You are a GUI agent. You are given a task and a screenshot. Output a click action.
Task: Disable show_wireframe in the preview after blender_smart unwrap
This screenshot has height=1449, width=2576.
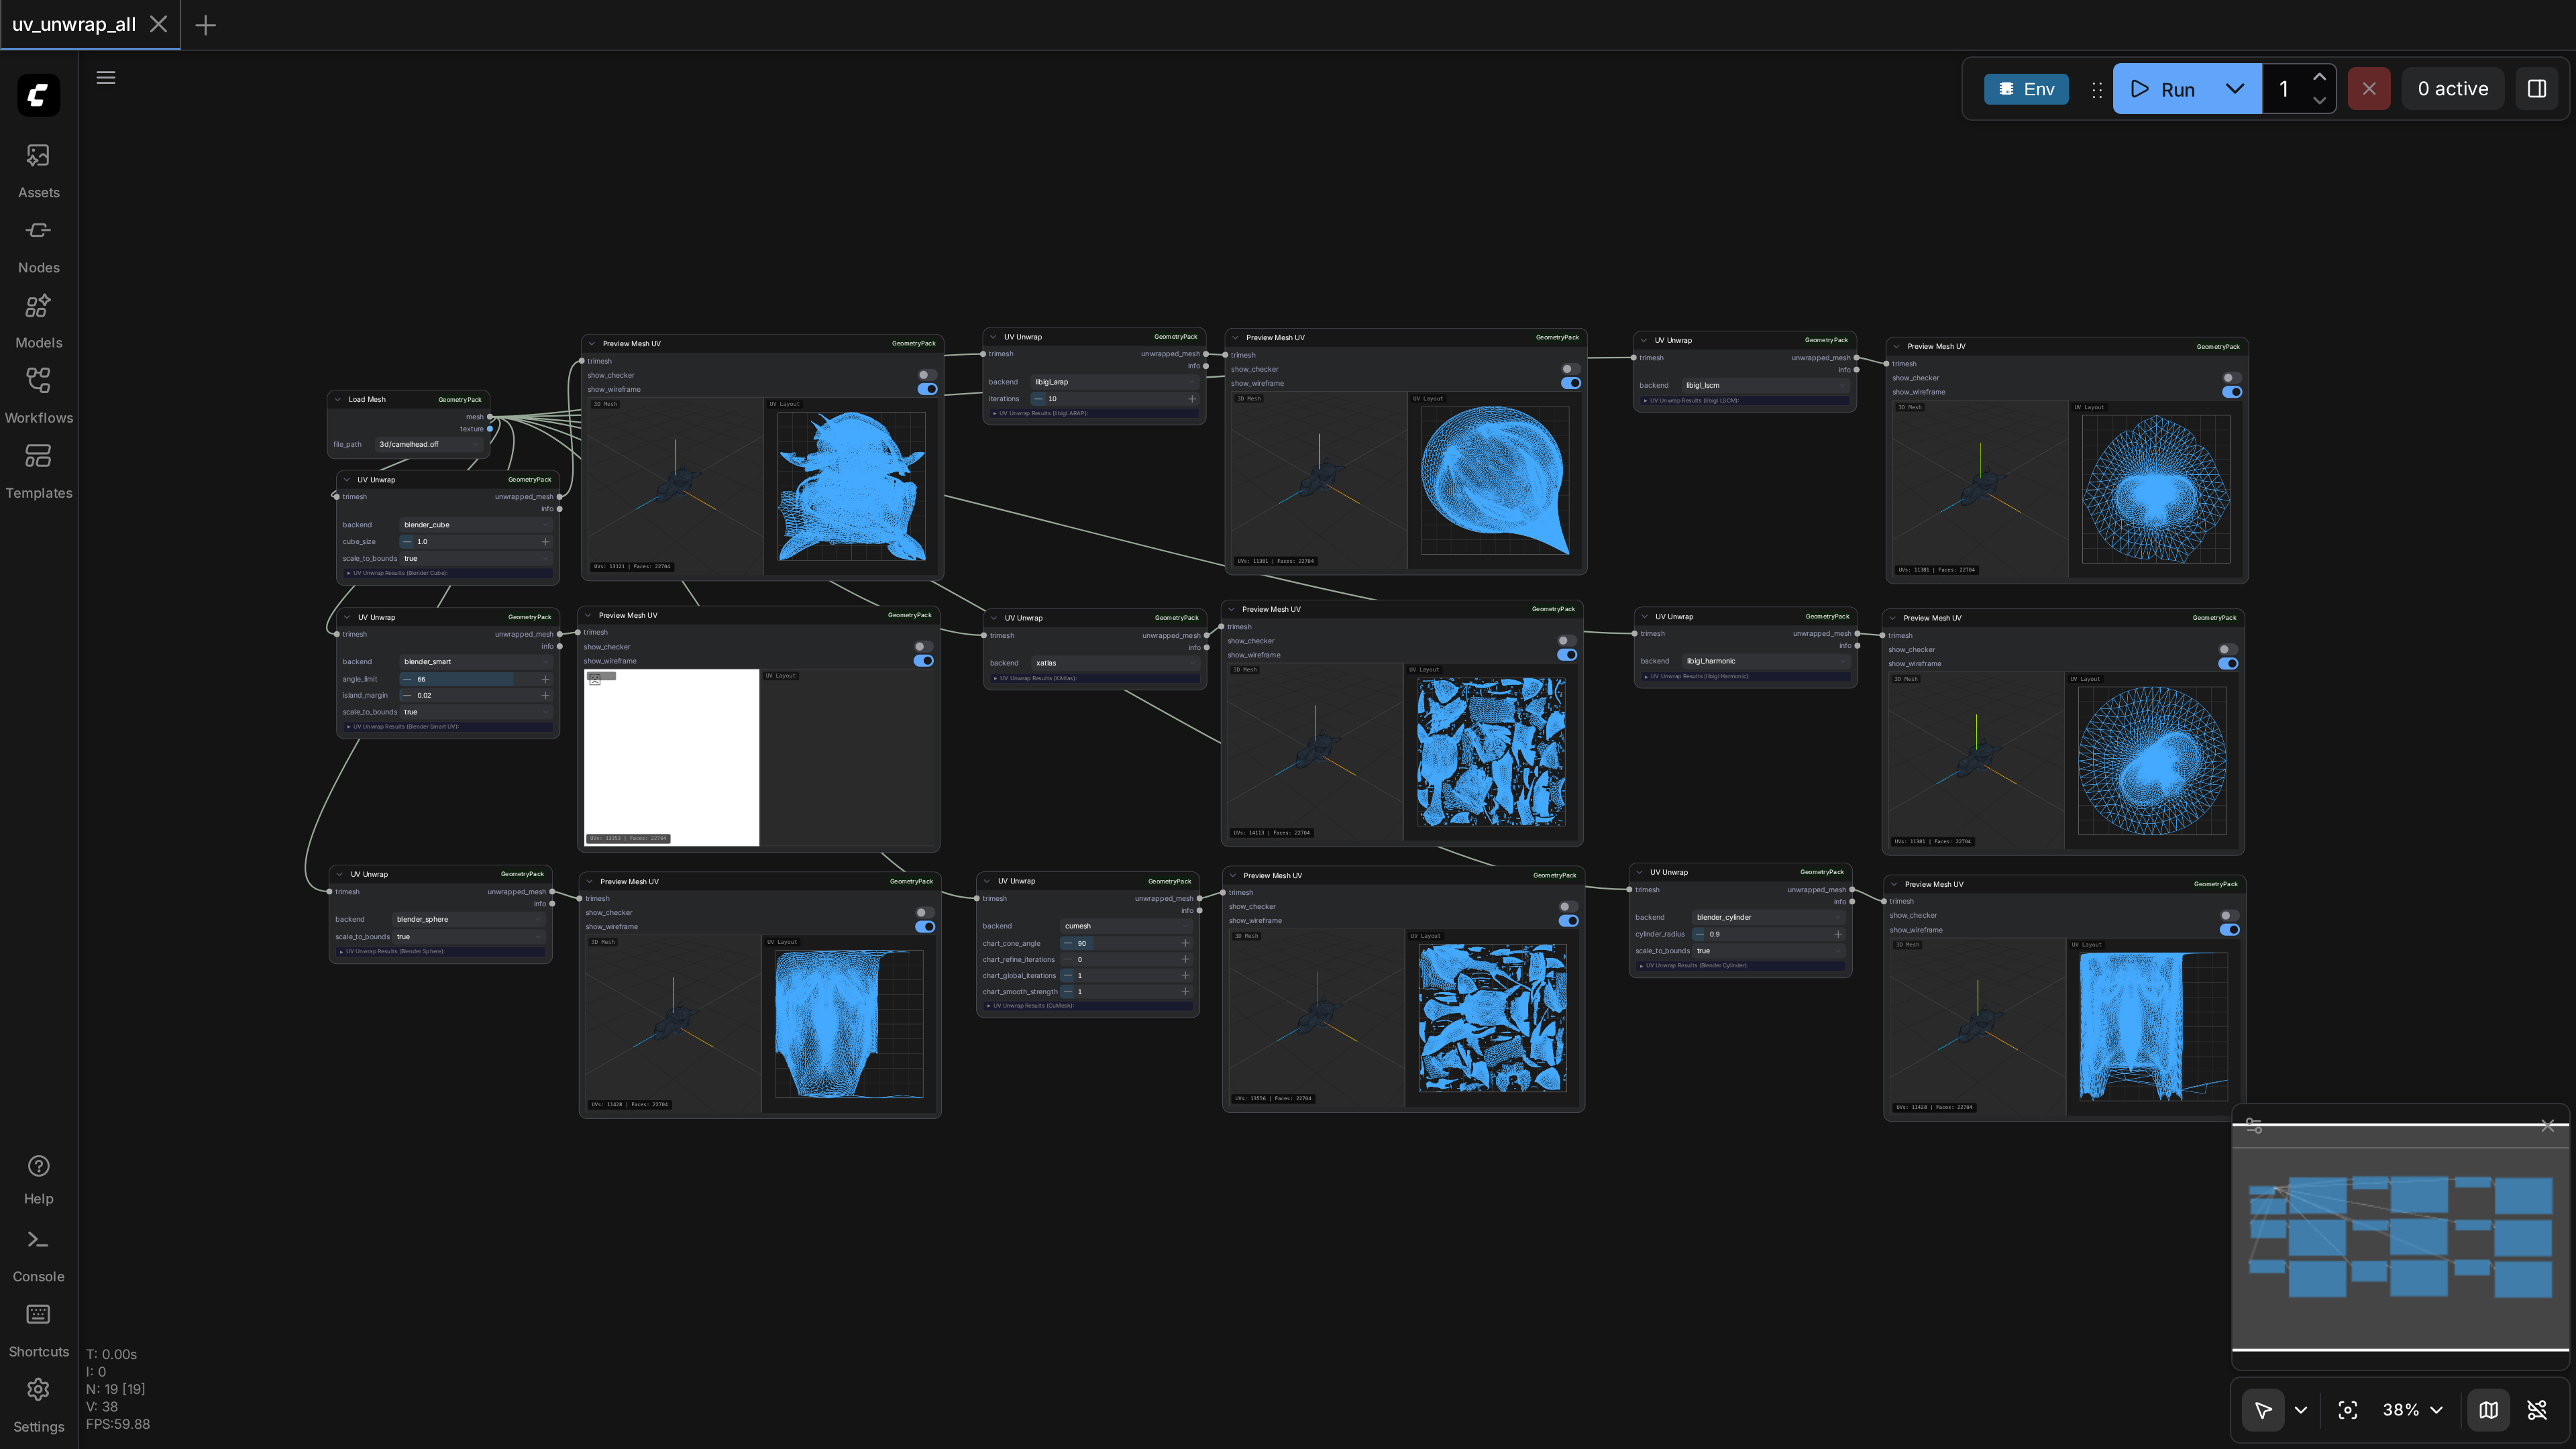click(x=923, y=661)
